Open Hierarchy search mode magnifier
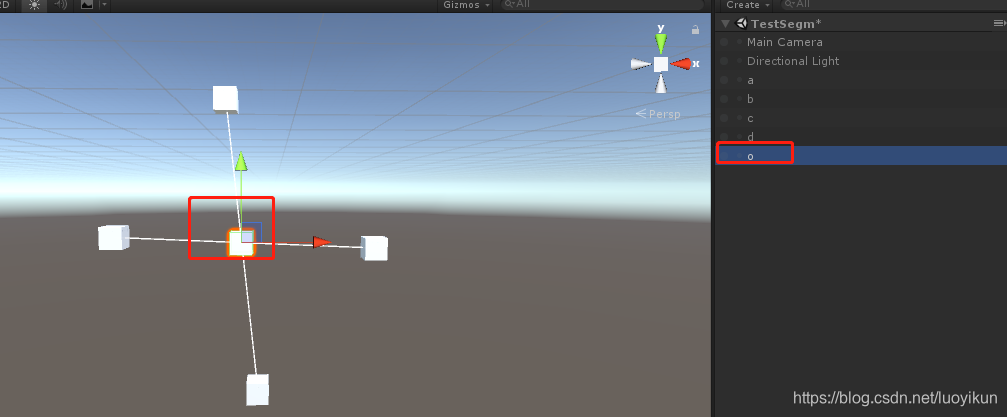The image size is (1007, 417). click(790, 4)
